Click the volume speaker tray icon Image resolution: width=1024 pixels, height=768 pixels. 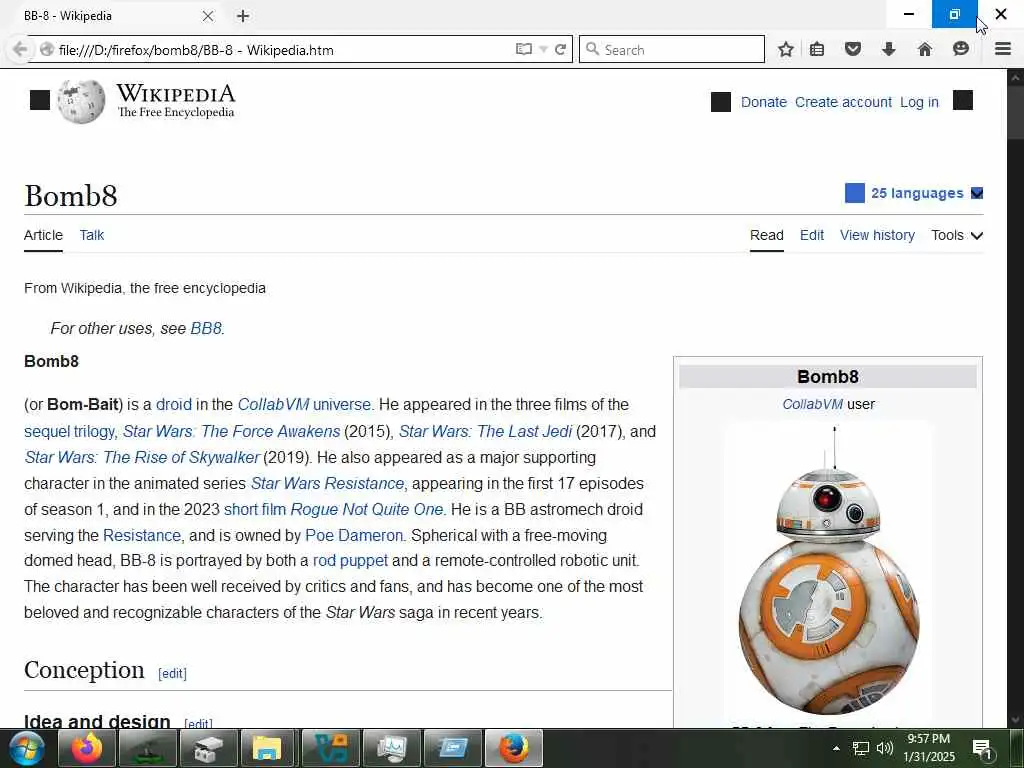tap(884, 748)
